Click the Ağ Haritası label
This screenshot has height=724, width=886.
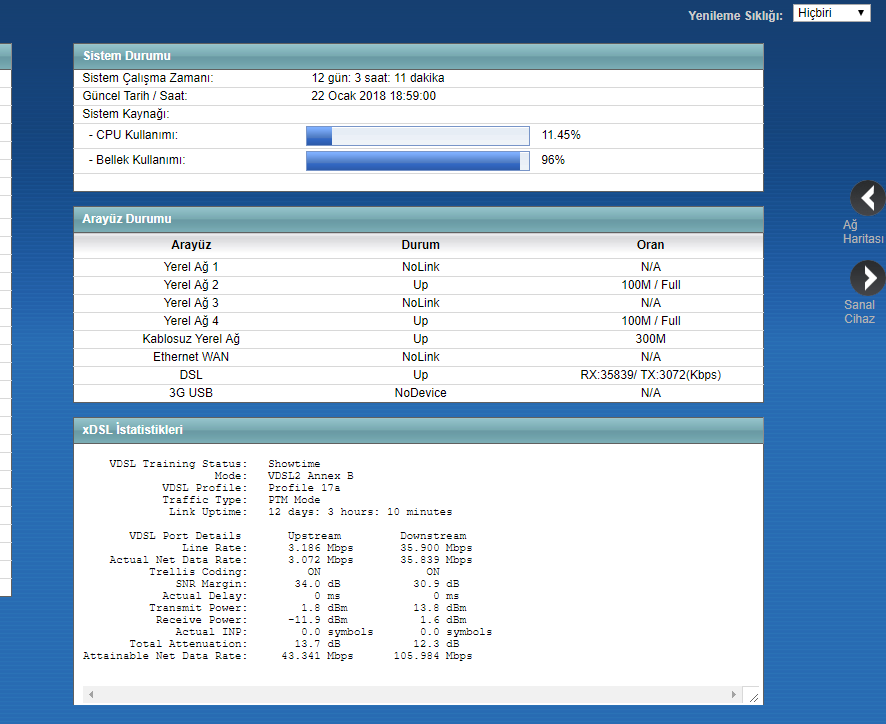tap(863, 232)
